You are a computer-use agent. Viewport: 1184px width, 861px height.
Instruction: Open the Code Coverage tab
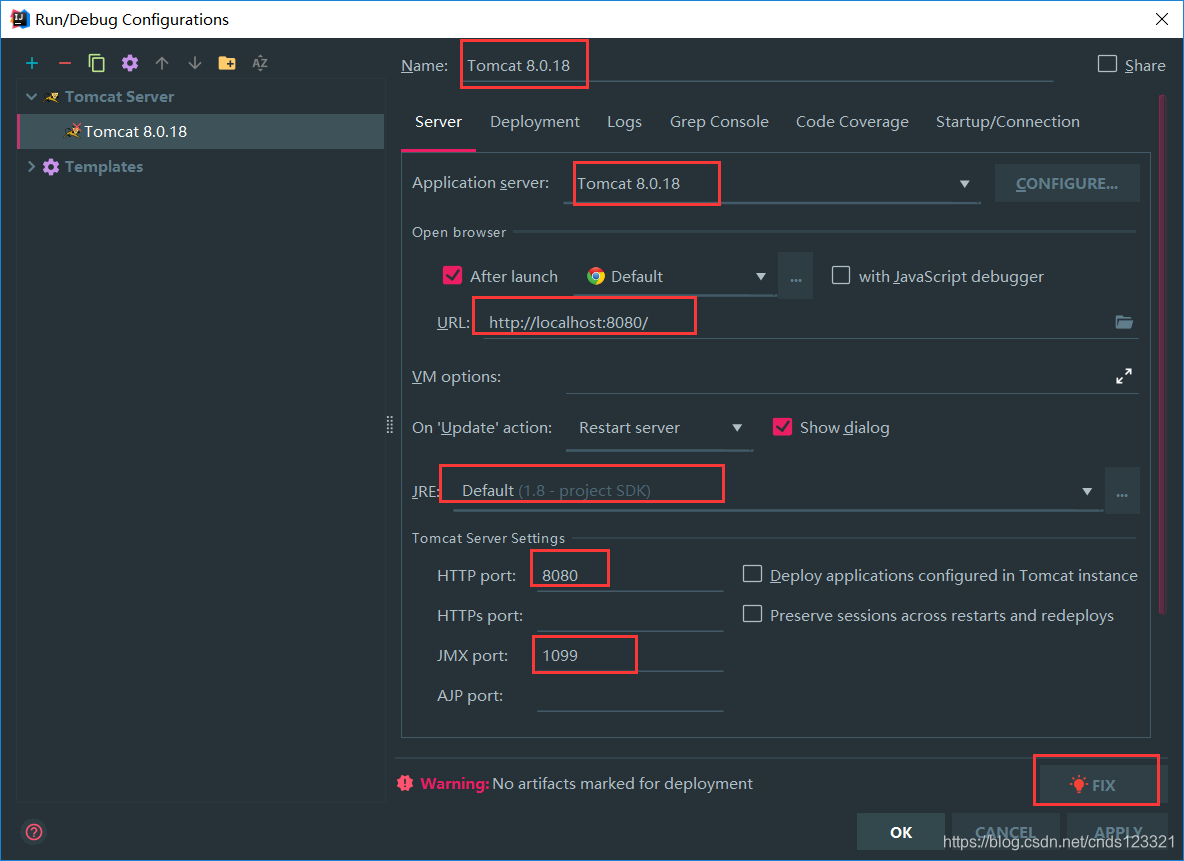pos(852,122)
